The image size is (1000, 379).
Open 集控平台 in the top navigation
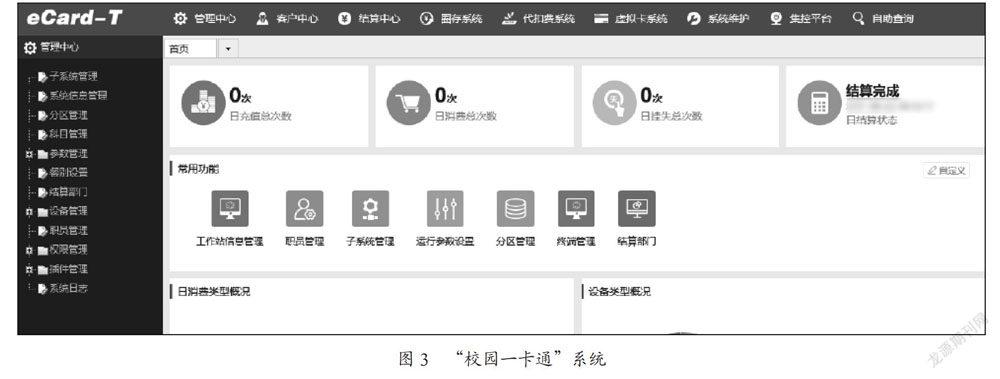tap(800, 19)
